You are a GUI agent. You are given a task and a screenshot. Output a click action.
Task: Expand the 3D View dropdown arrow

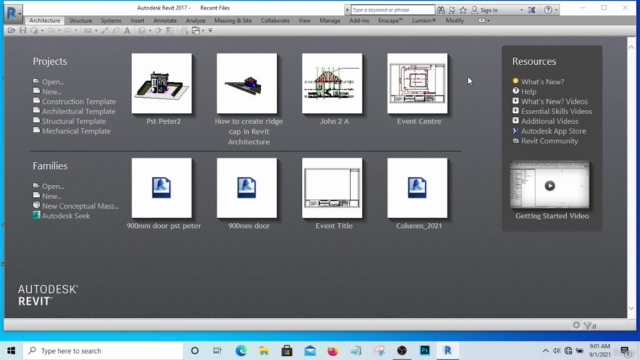click(150, 31)
